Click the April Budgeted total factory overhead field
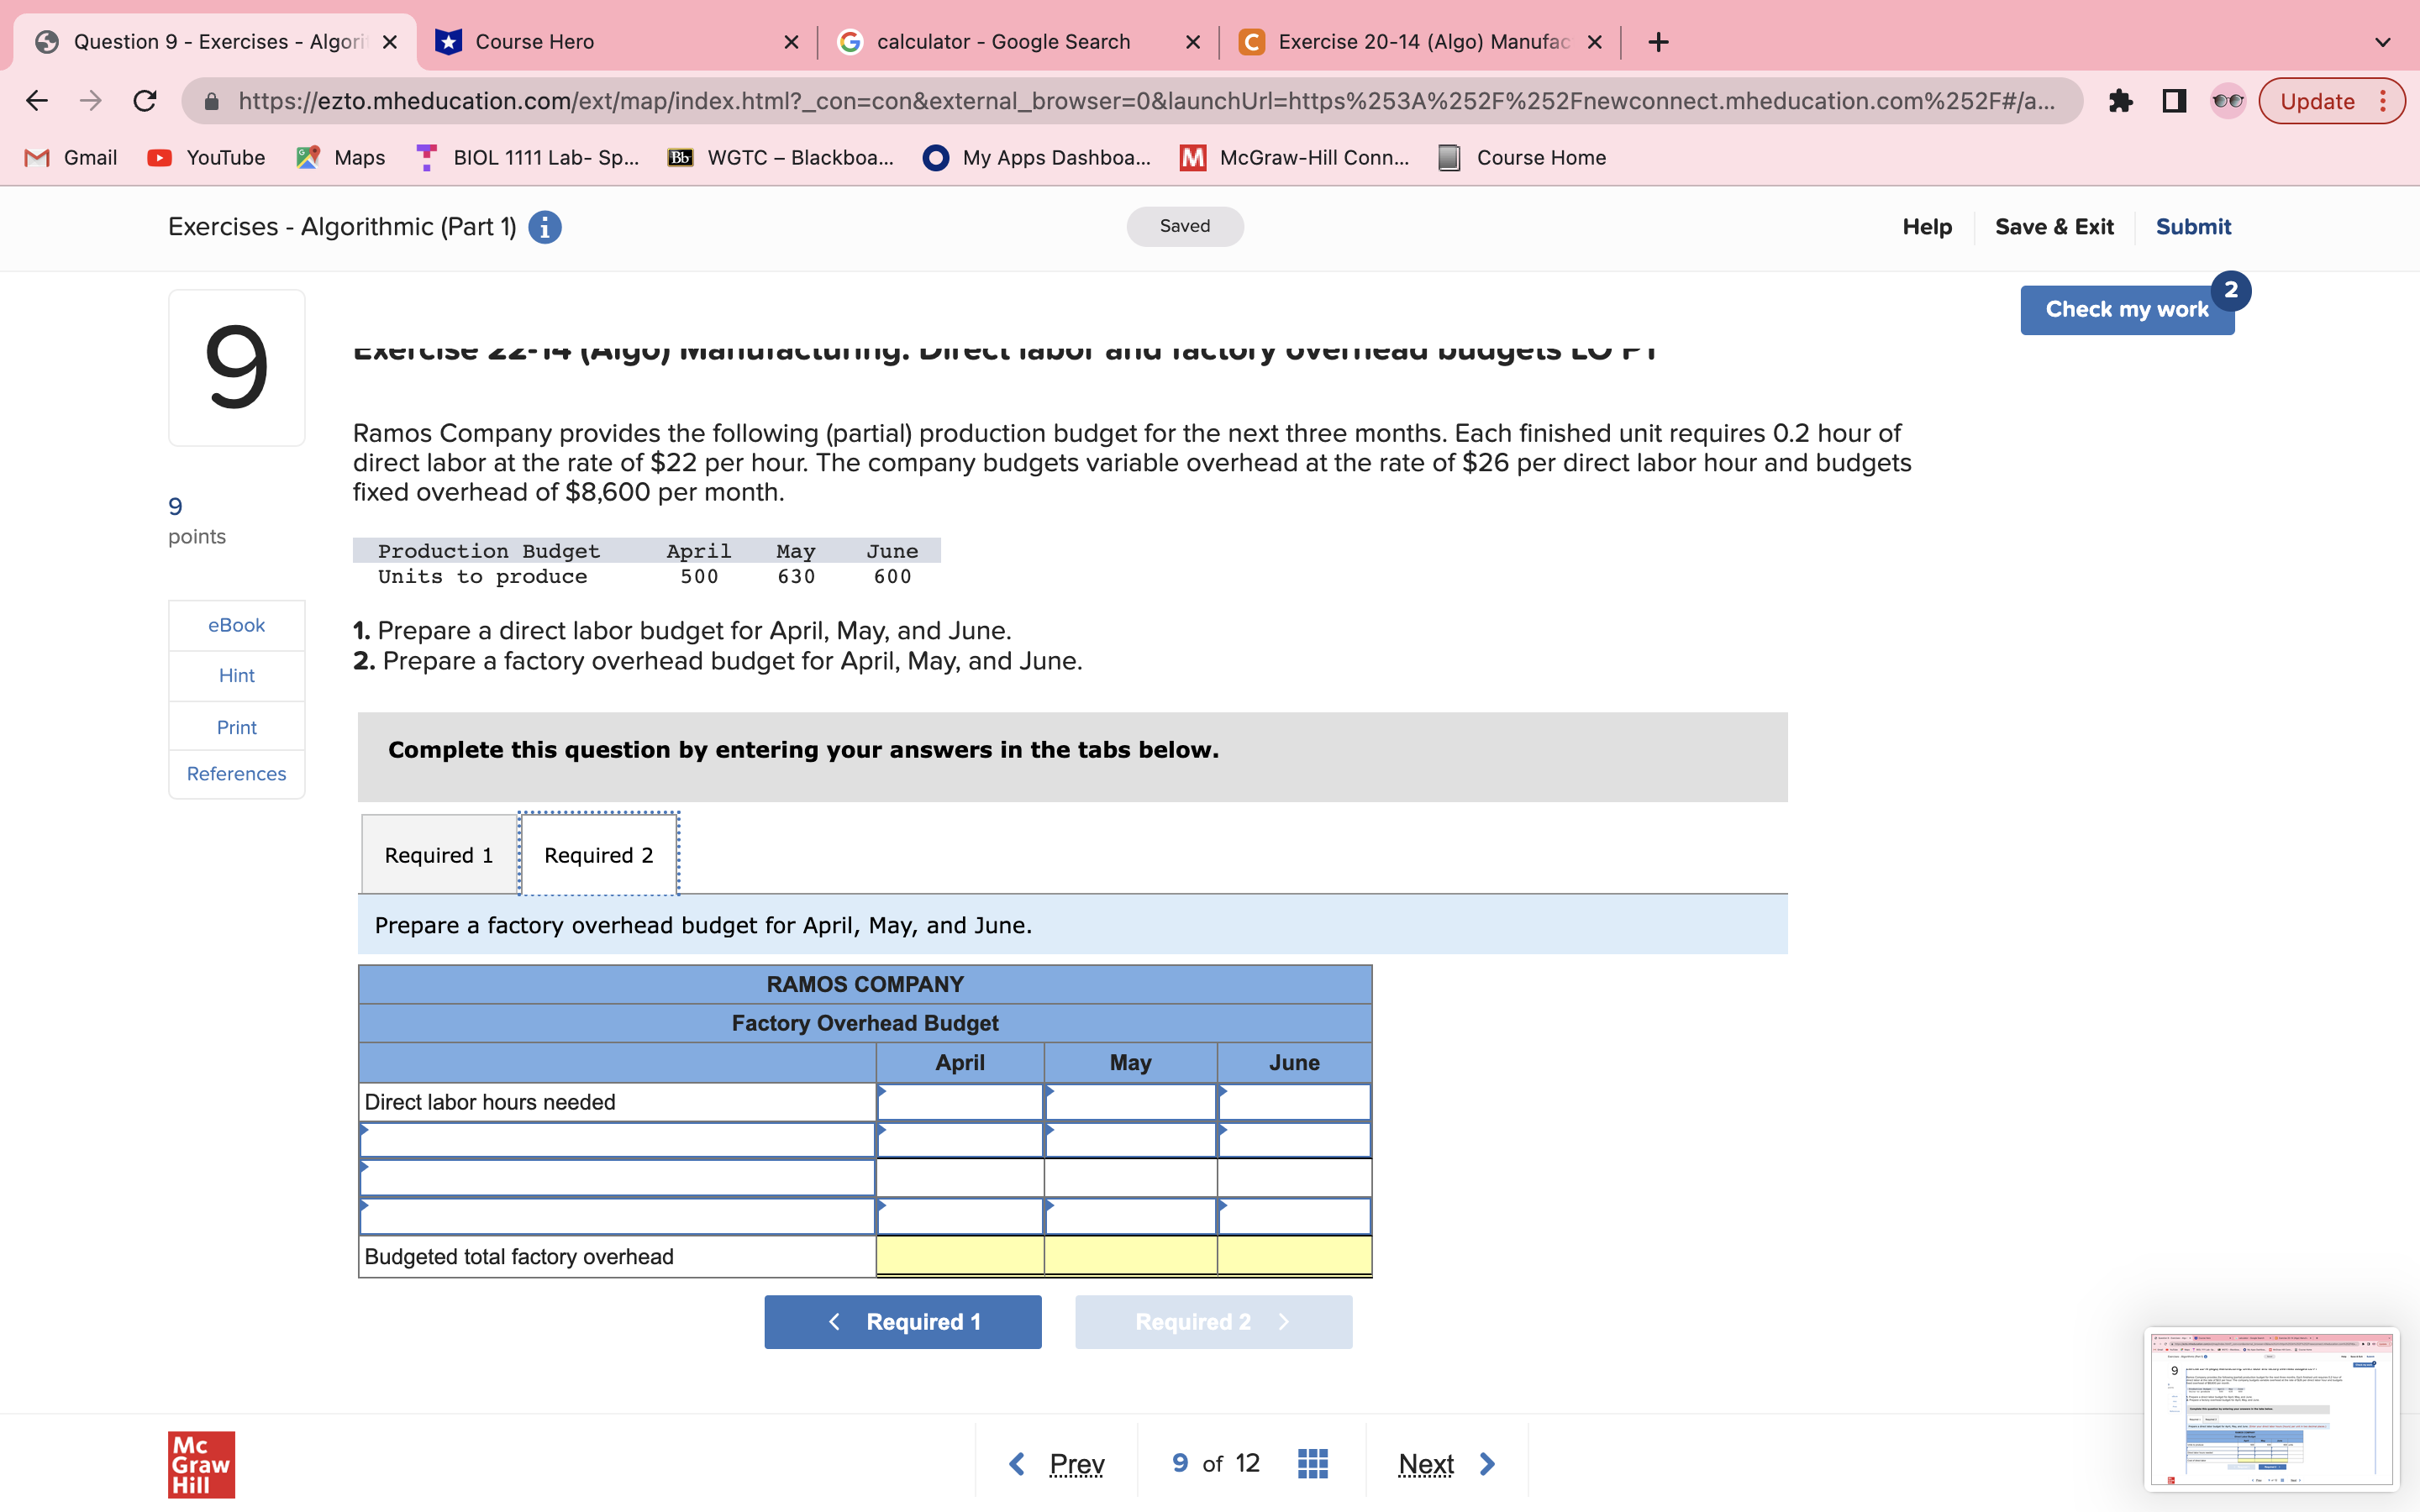The height and width of the screenshot is (1512, 2420). click(958, 1256)
